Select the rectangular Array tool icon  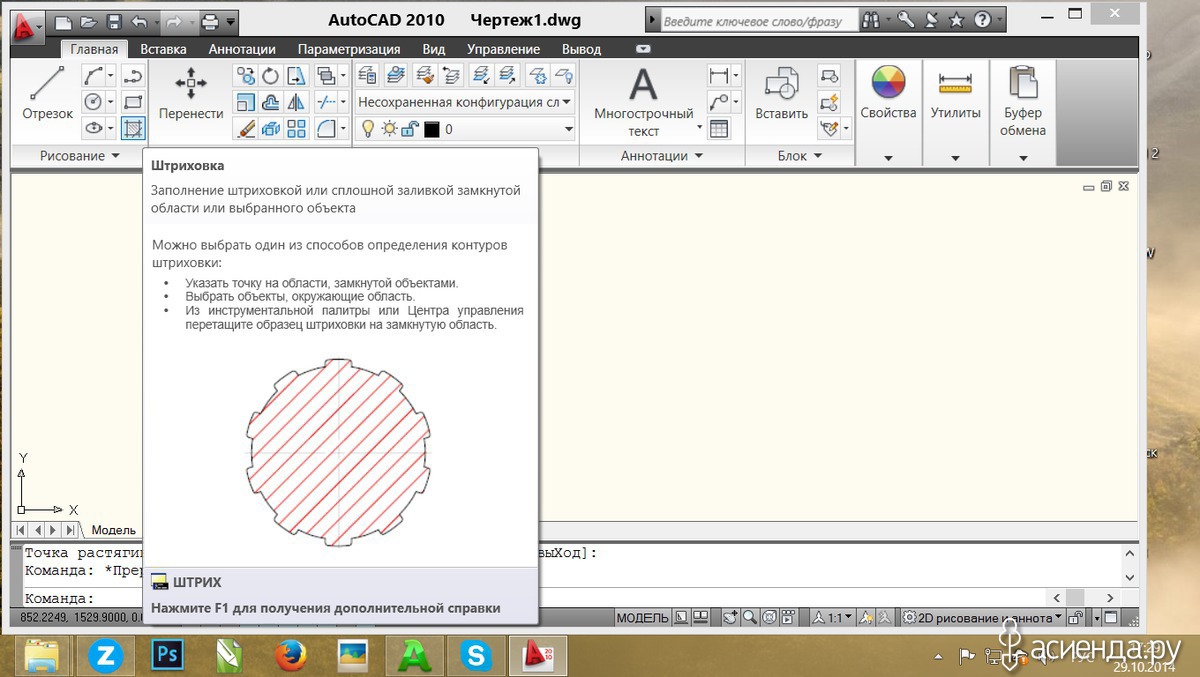296,128
